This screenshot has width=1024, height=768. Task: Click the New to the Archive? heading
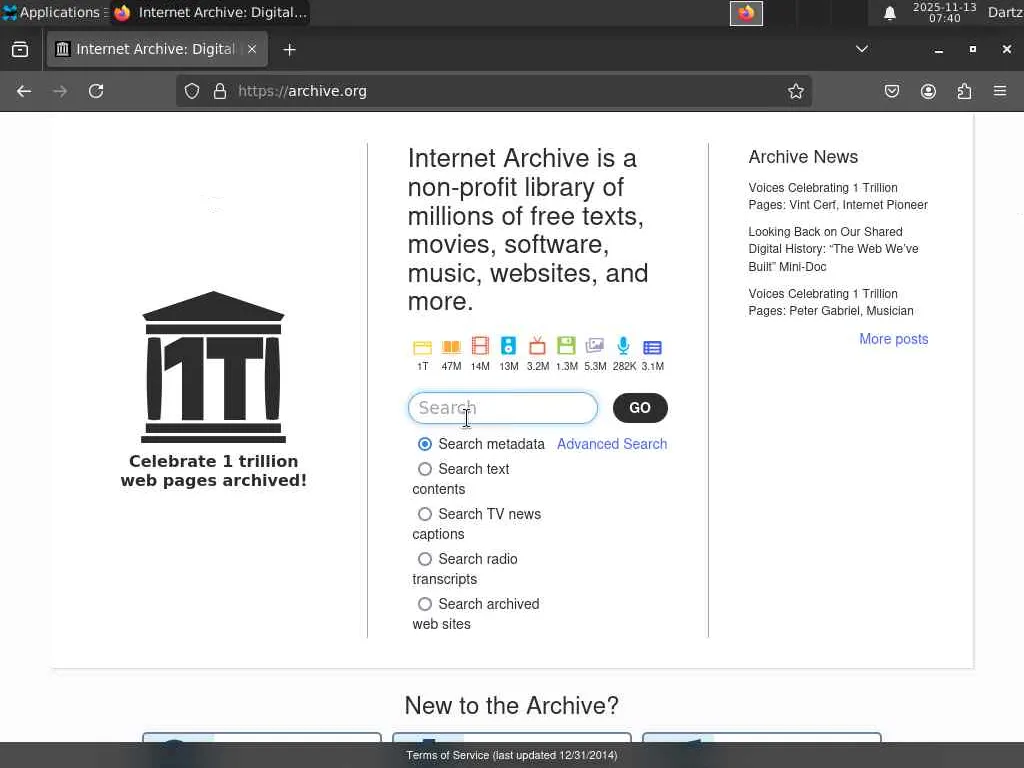[x=511, y=705]
